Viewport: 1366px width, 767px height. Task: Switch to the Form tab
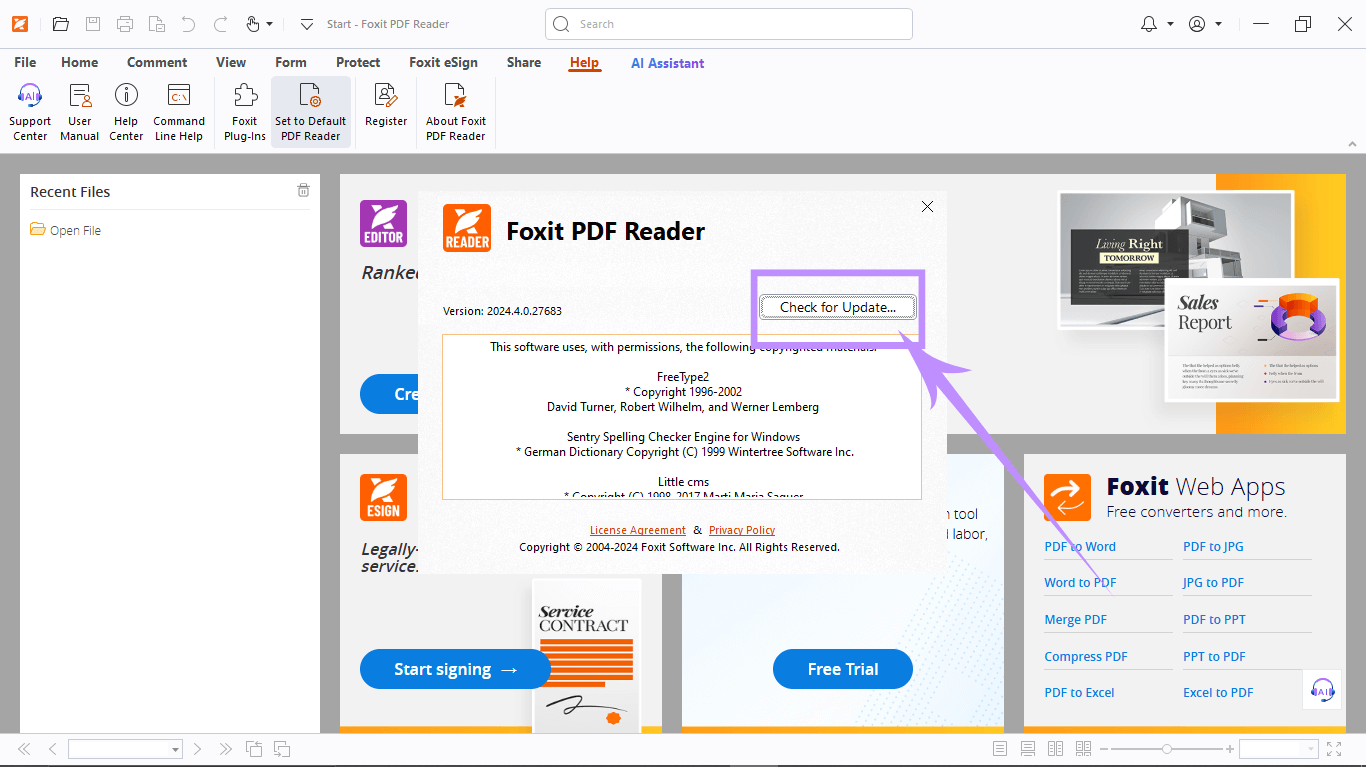coord(291,62)
